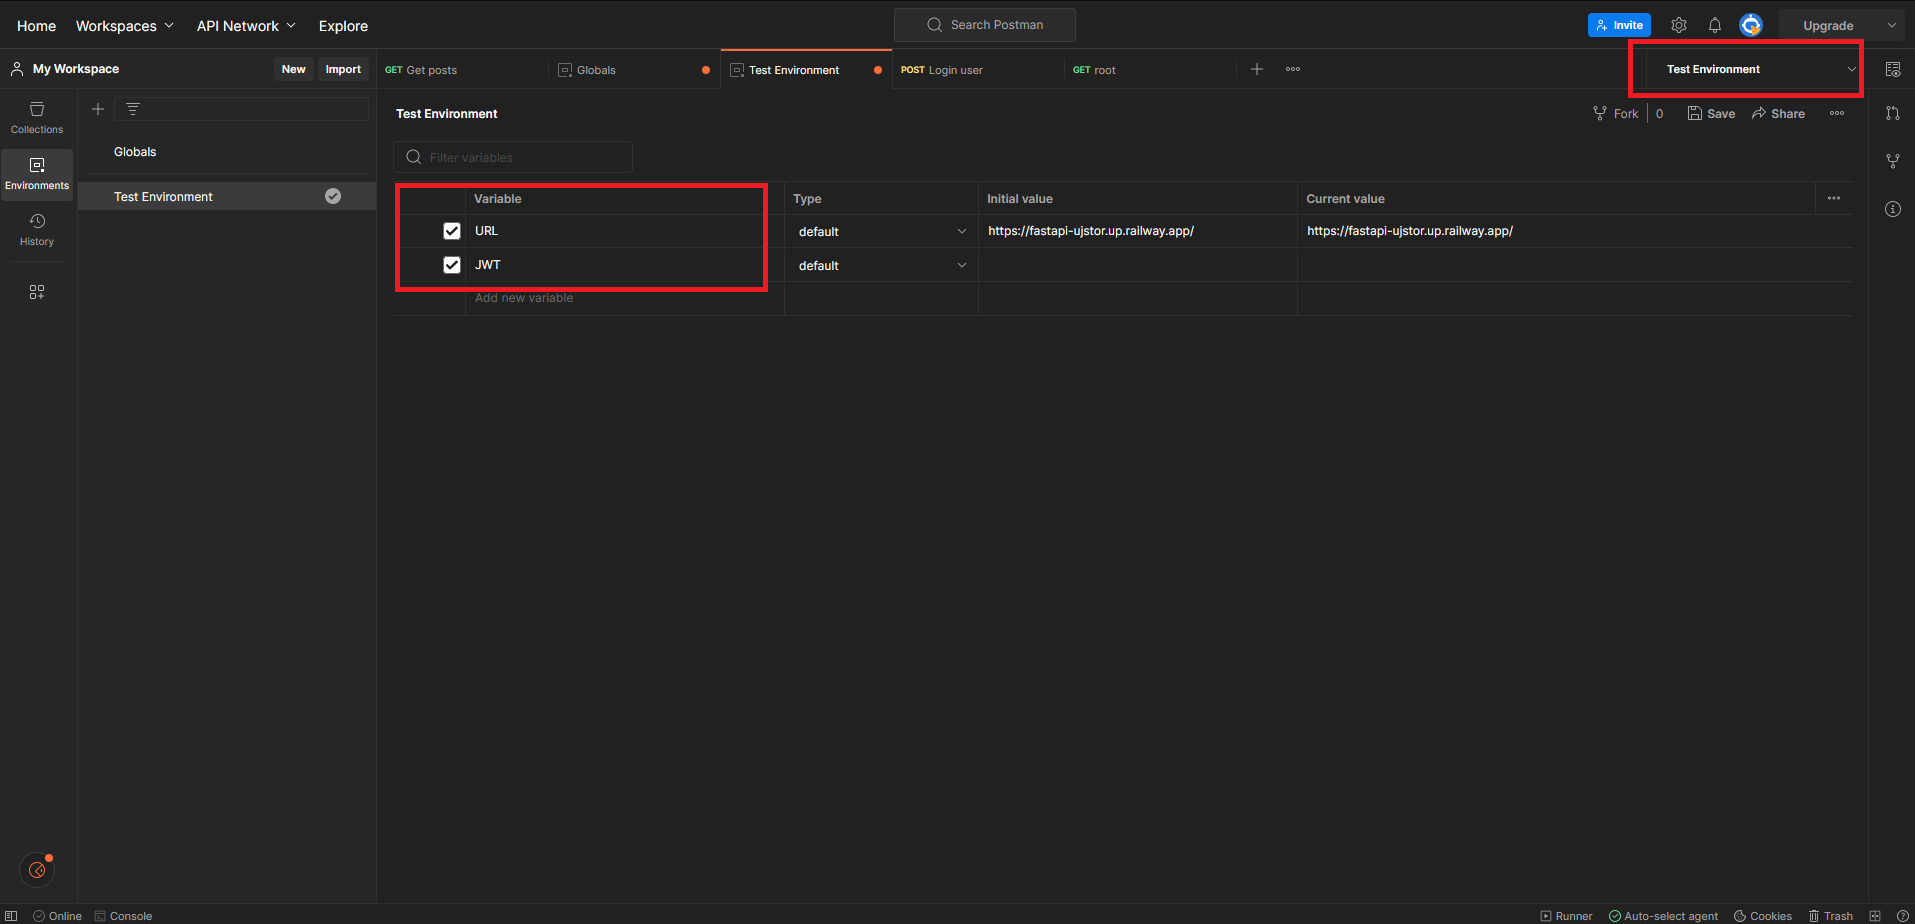Save the Test Environment
Screen dimensions: 1915x924
(x=1710, y=113)
